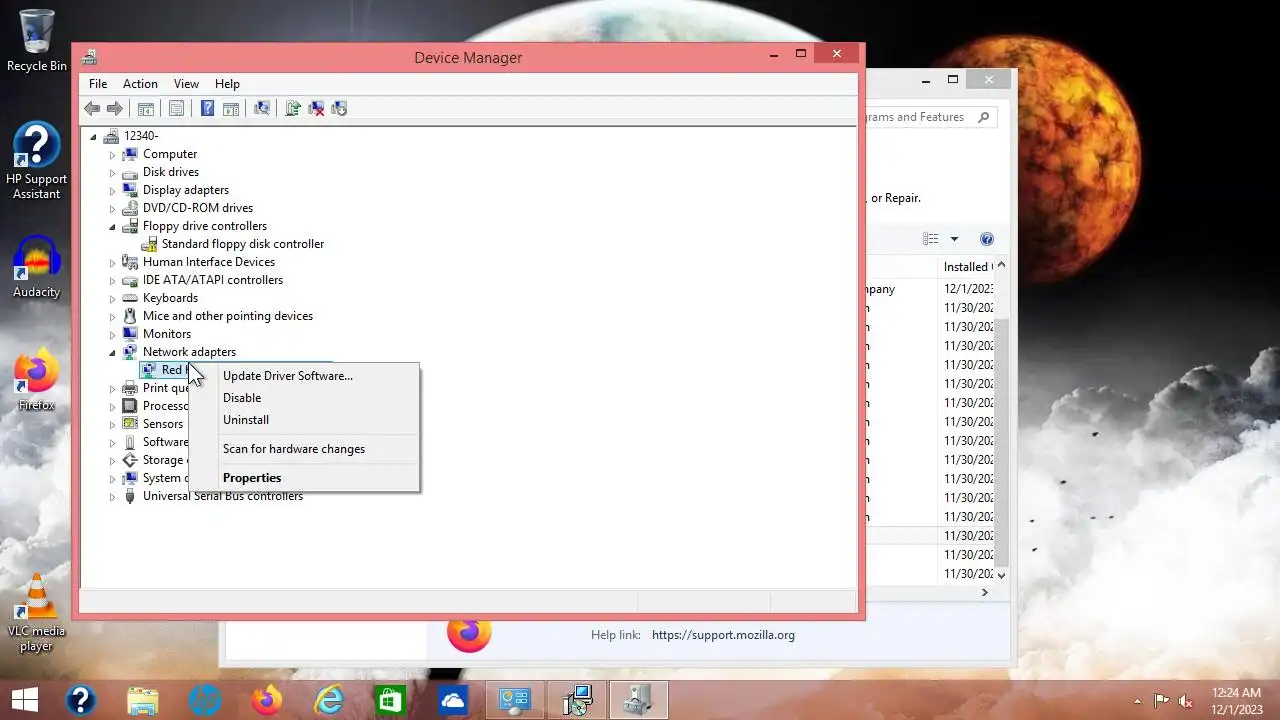Select Mice and other pointing devices
Screen dimensions: 1280x720
click(228, 316)
